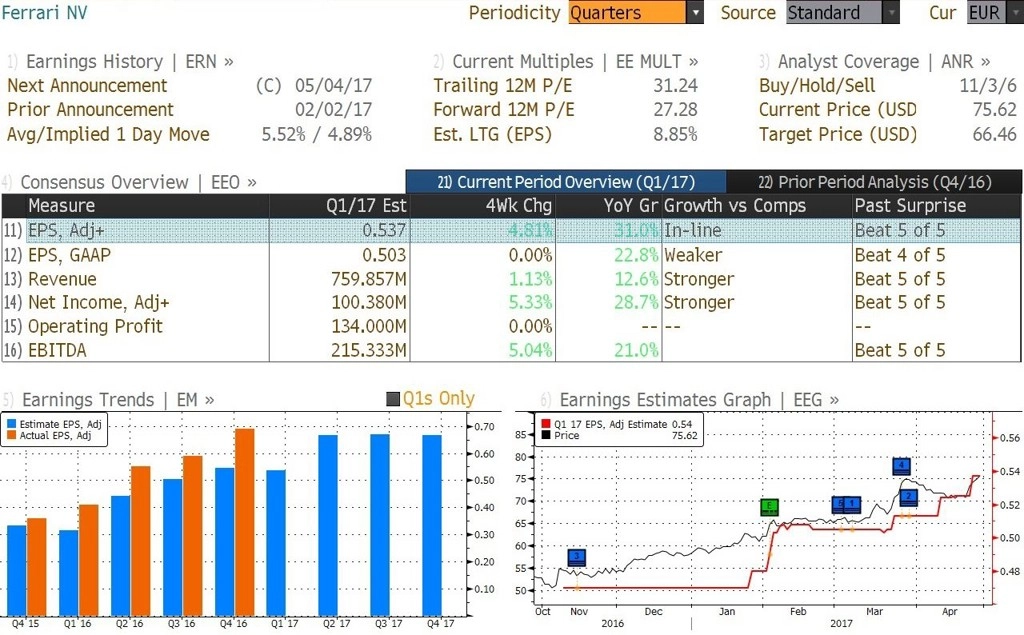The image size is (1024, 635).
Task: Select the Net Income, Adj+ row
Action: pyautogui.click(x=511, y=302)
